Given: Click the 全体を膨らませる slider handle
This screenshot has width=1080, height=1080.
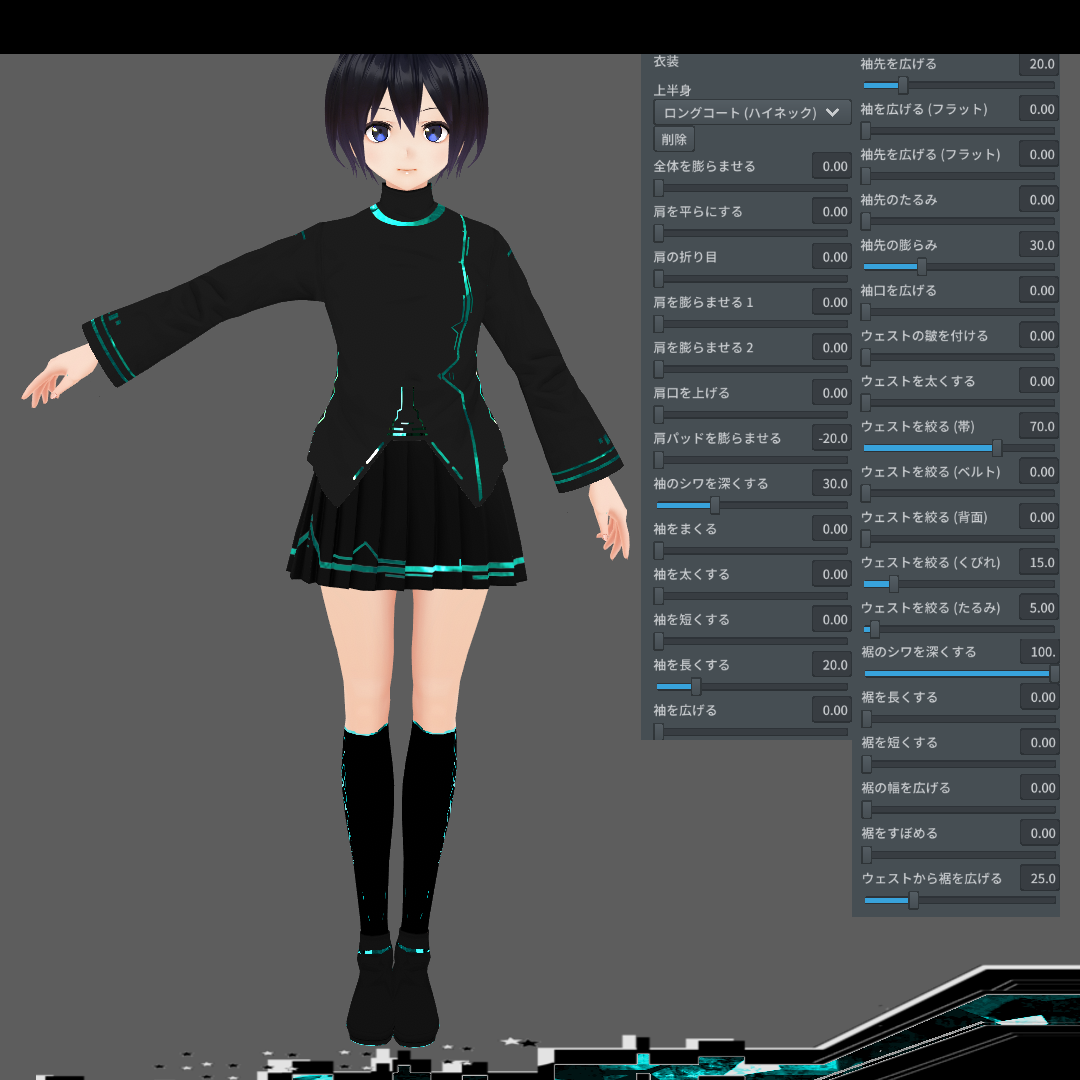Looking at the screenshot, I should coord(659,188).
